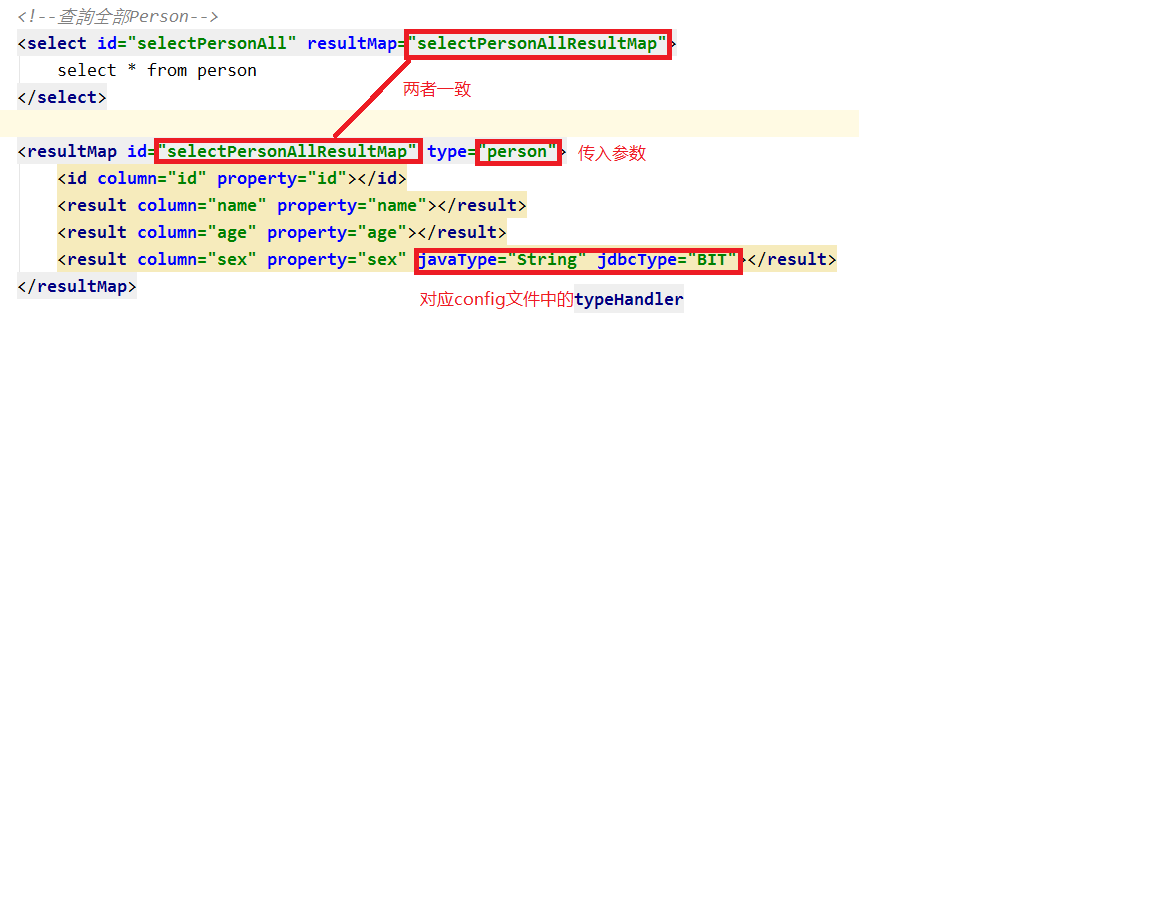The width and height of the screenshot is (1152, 899).
Task: Click the closing </select> tag
Action: pyautogui.click(x=62, y=97)
